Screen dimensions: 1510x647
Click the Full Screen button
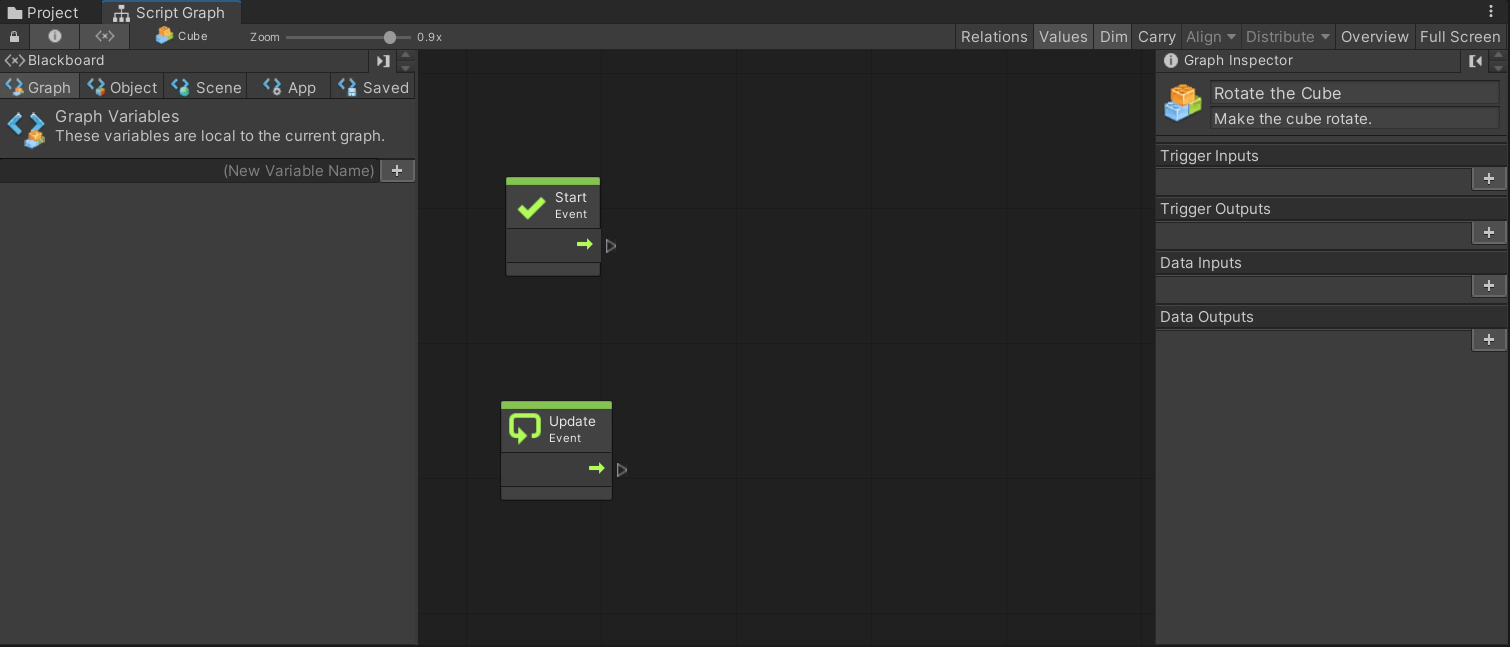pyautogui.click(x=1459, y=36)
